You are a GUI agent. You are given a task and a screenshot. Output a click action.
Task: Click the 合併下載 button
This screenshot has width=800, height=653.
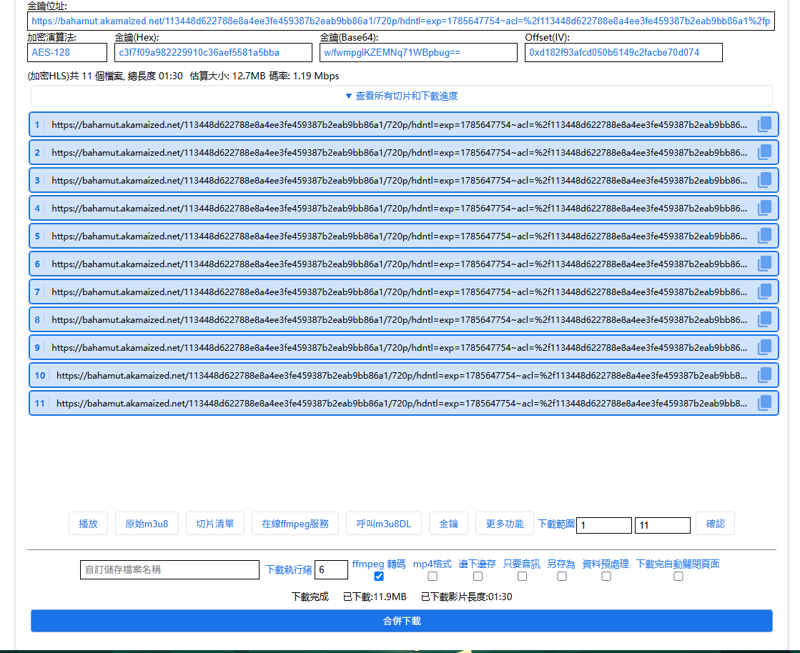(x=402, y=621)
